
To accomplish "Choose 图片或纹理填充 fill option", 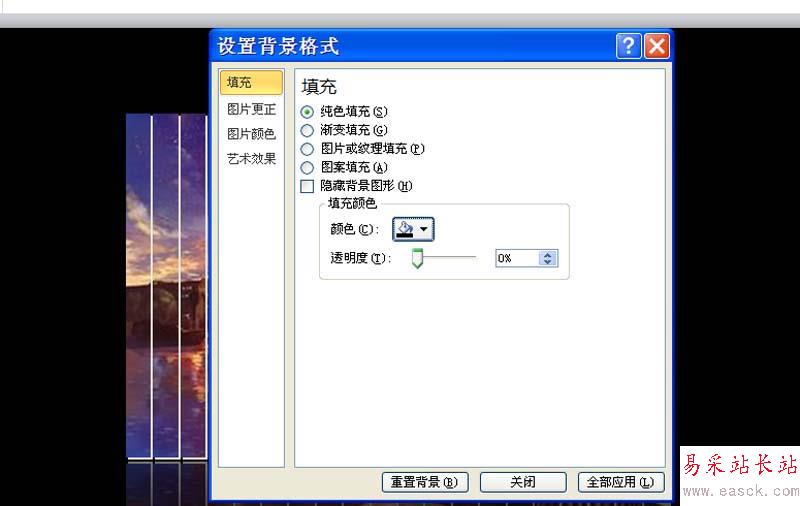I will coord(307,149).
